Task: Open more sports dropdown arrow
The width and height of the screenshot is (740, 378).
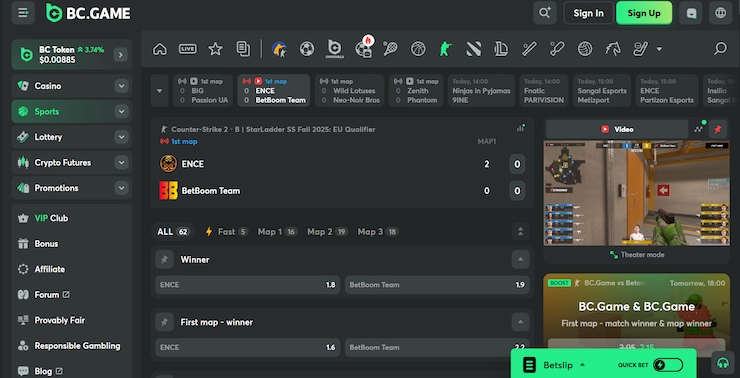Action: [x=659, y=49]
